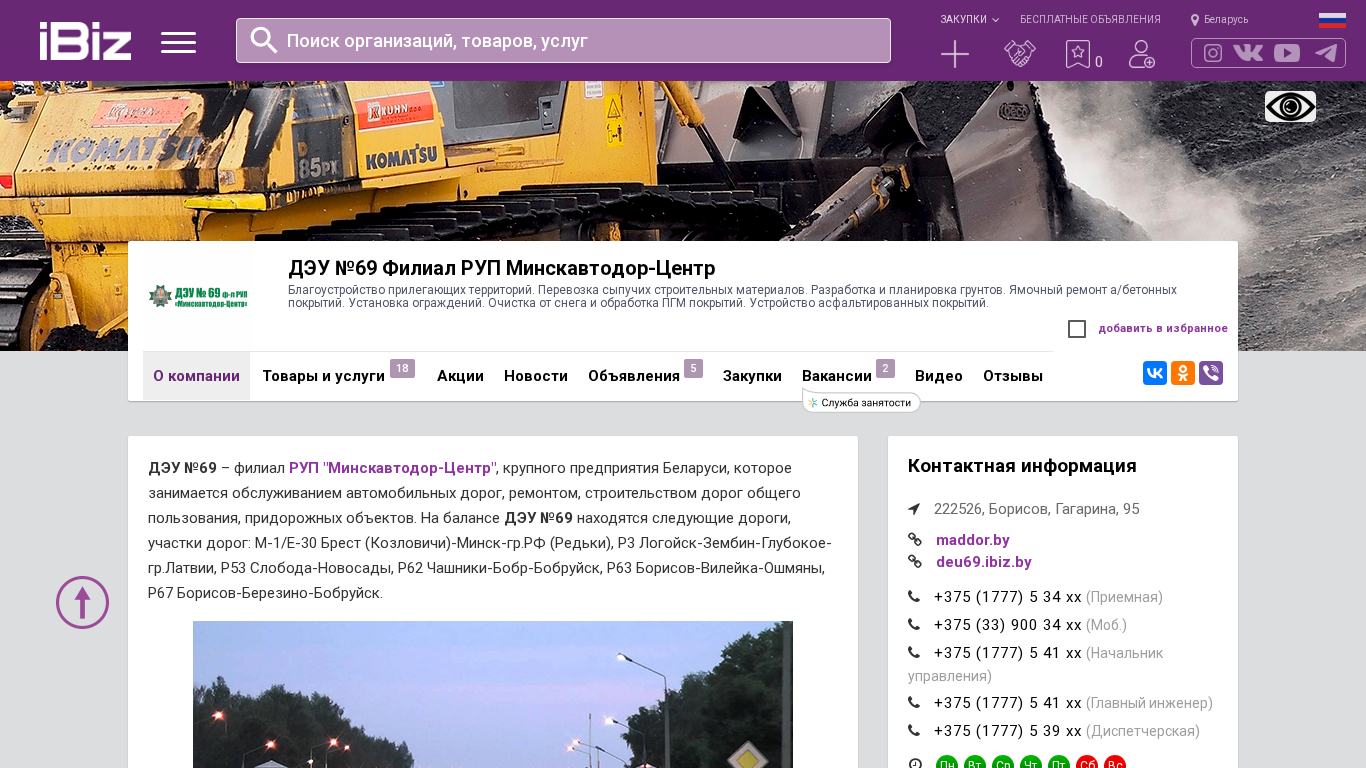Open the iBiz VK page in header

tap(1248, 53)
